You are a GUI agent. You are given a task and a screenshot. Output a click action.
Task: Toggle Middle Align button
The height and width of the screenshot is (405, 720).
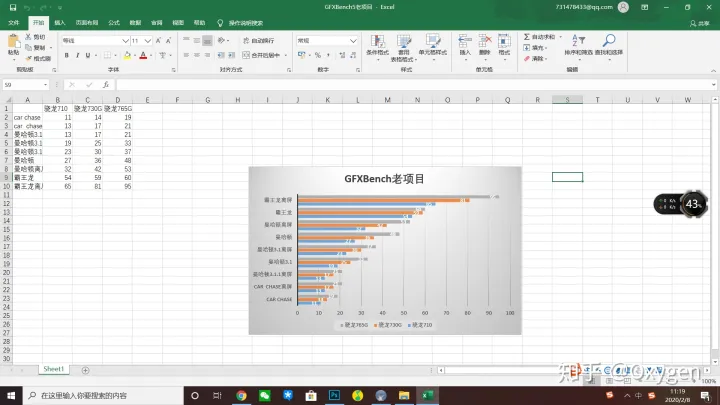[197, 40]
